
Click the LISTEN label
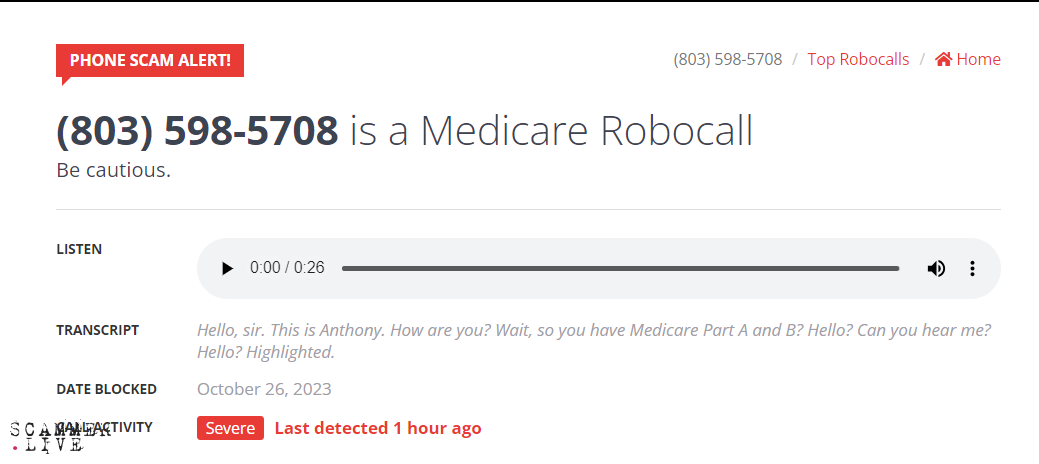click(79, 249)
